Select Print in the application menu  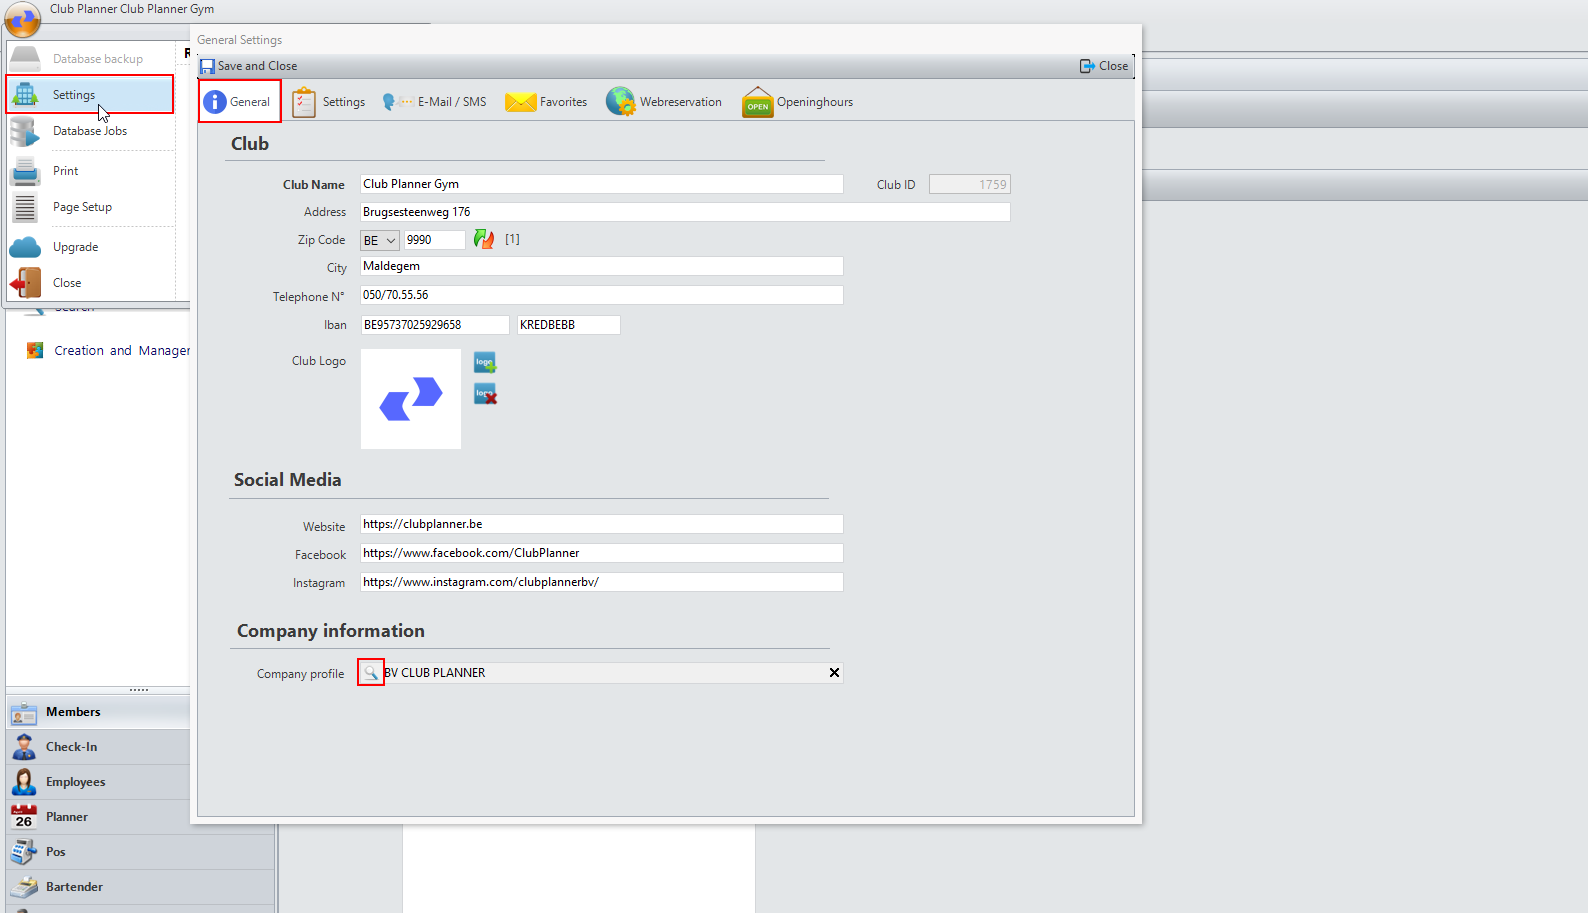(65, 171)
